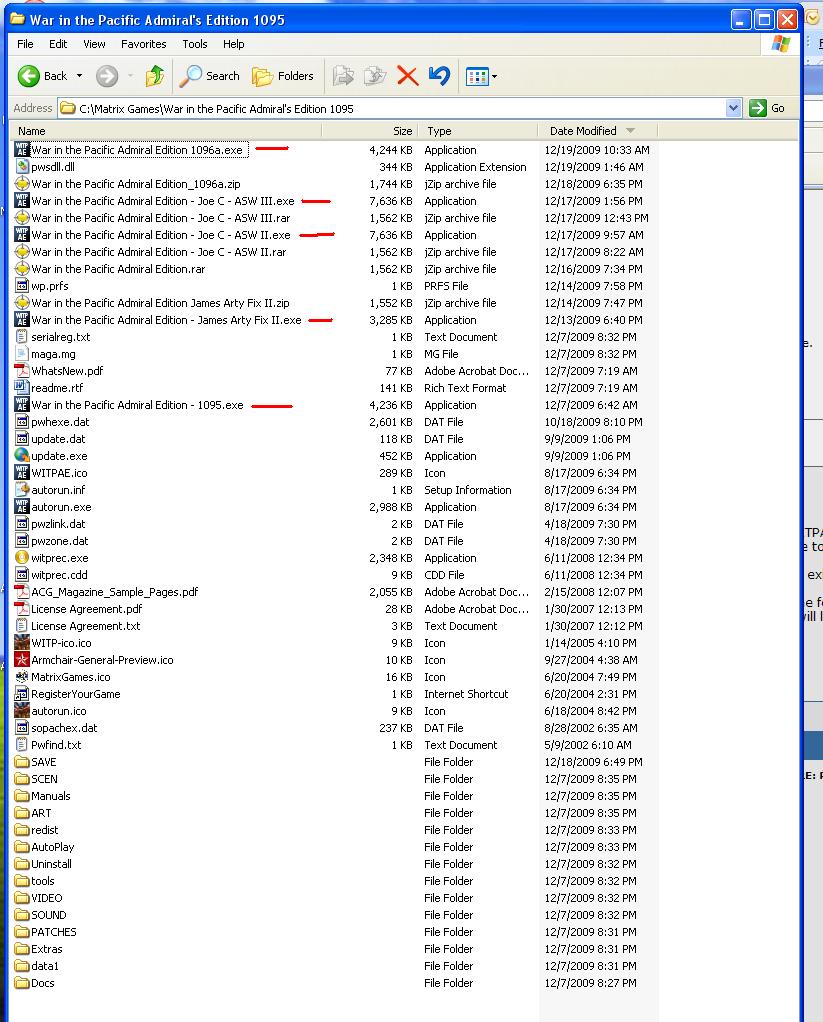
Task: Select the readme.rtf document icon
Action: pyautogui.click(x=22, y=388)
